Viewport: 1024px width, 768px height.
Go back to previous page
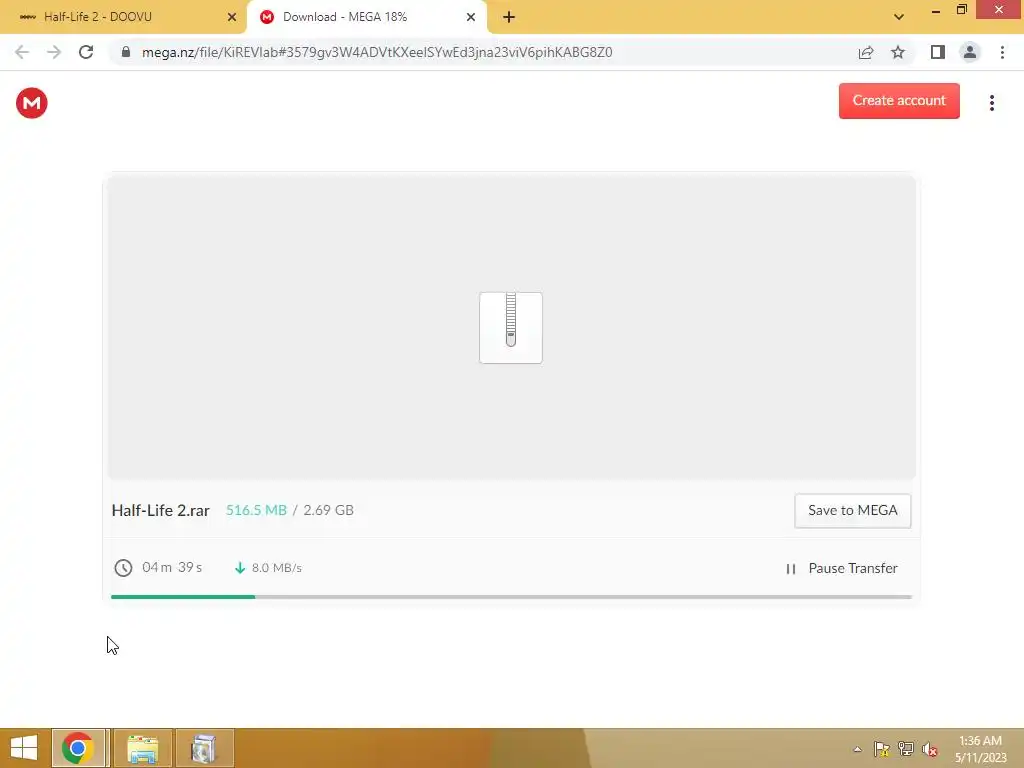pos(22,52)
